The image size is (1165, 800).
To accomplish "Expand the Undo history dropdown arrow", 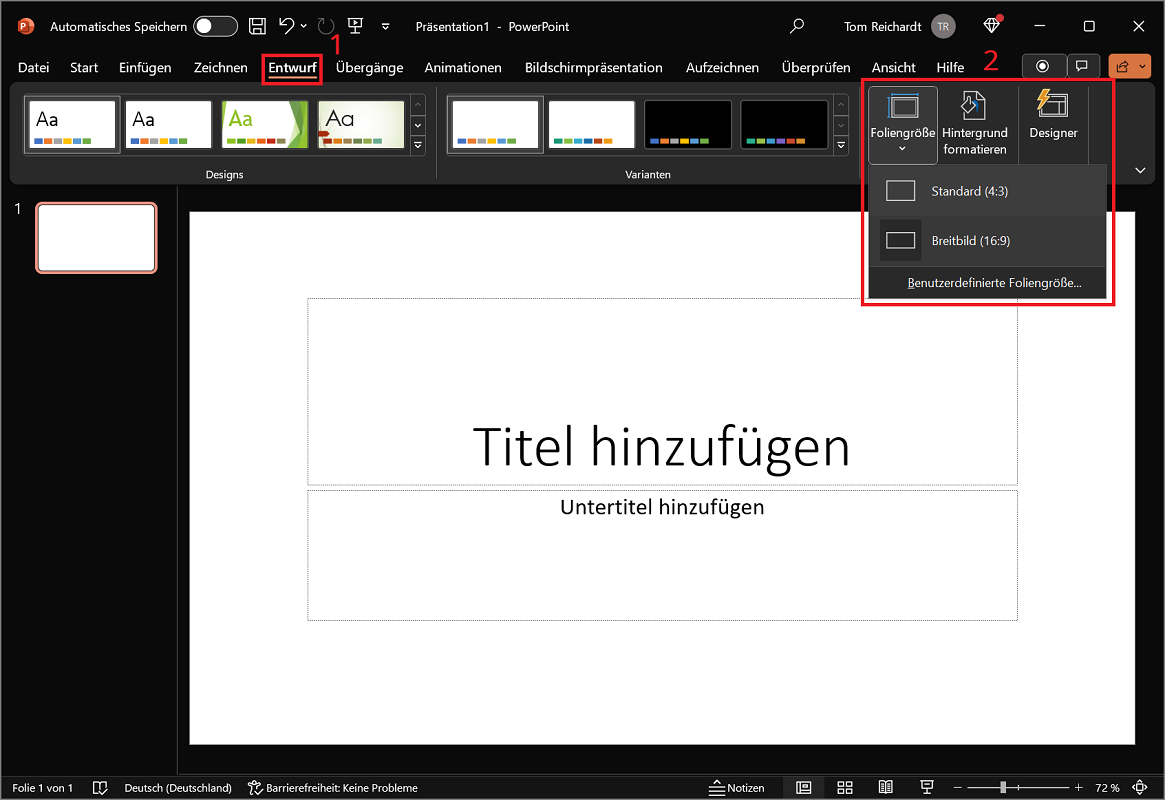I will (304, 26).
